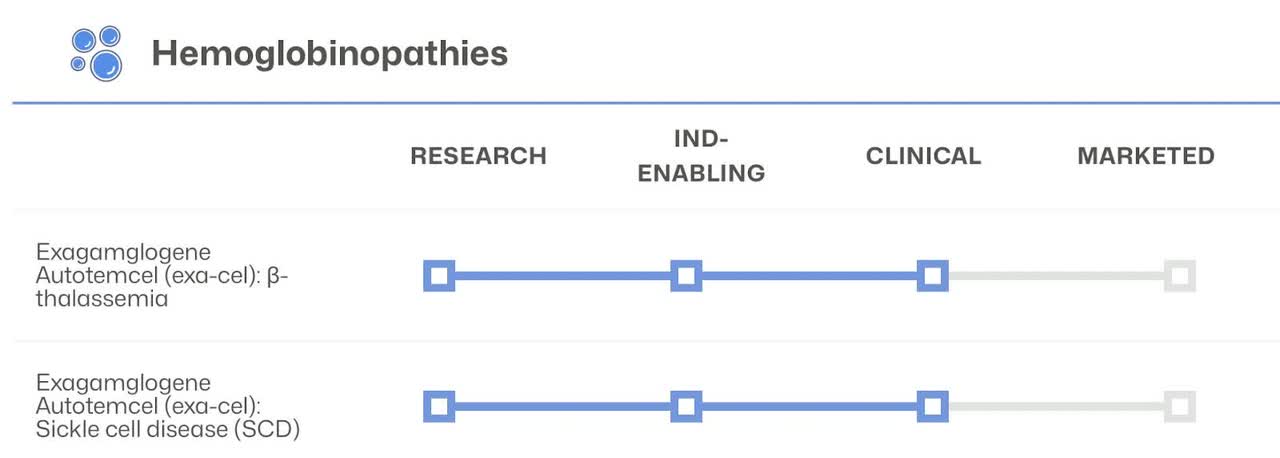The image size is (1280, 458).
Task: Click β-thalassemia grey bar between Clinical and Marketed
Action: (x=1056, y=275)
